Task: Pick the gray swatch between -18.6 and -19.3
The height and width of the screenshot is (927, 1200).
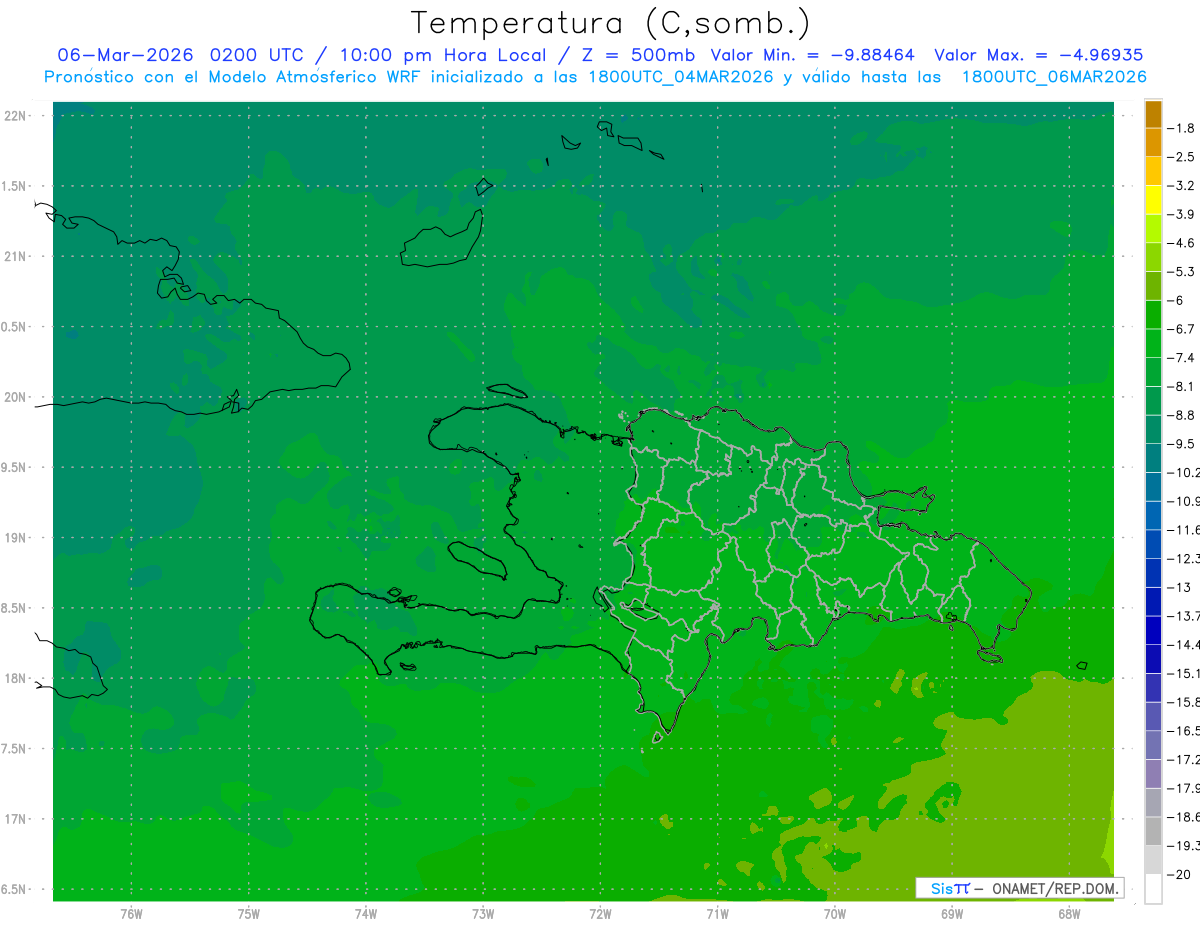Action: point(1153,831)
